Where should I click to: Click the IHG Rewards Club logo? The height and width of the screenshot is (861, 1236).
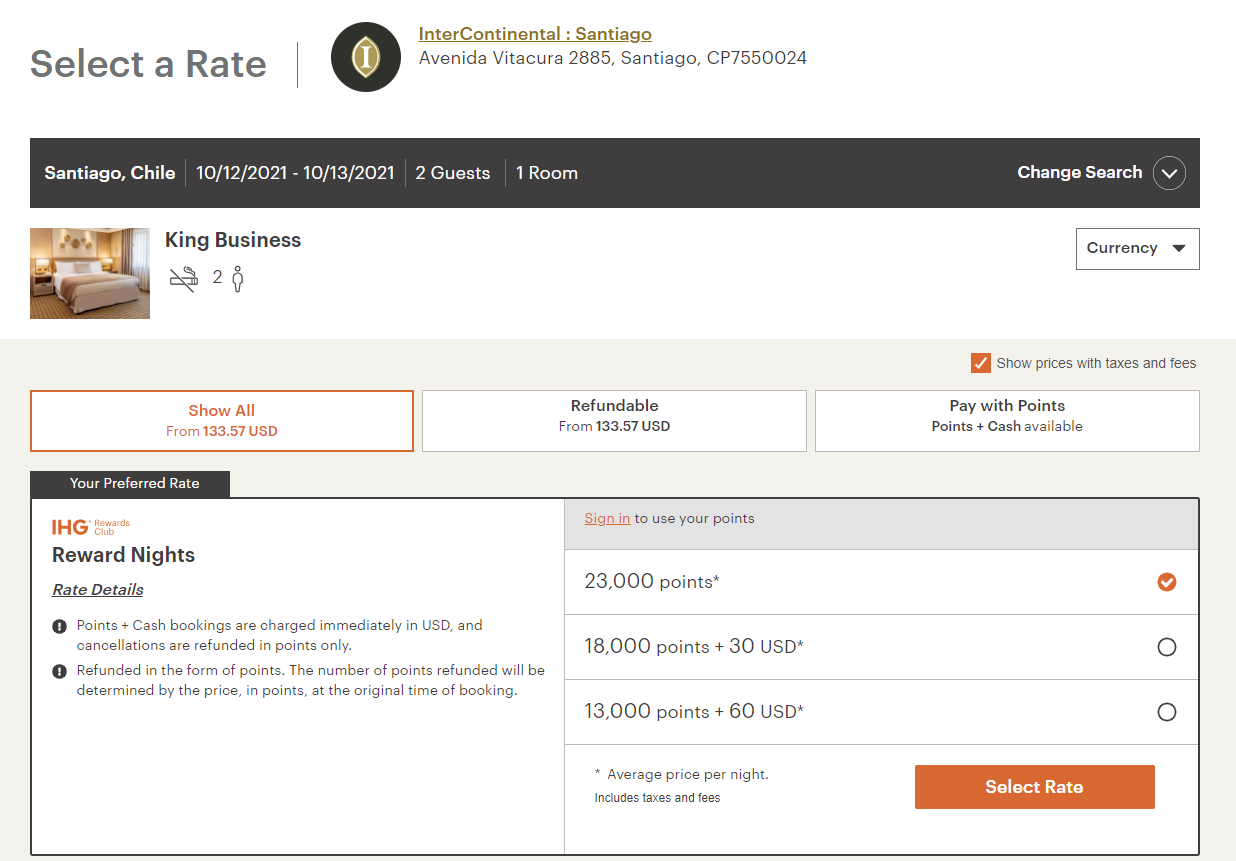click(91, 526)
